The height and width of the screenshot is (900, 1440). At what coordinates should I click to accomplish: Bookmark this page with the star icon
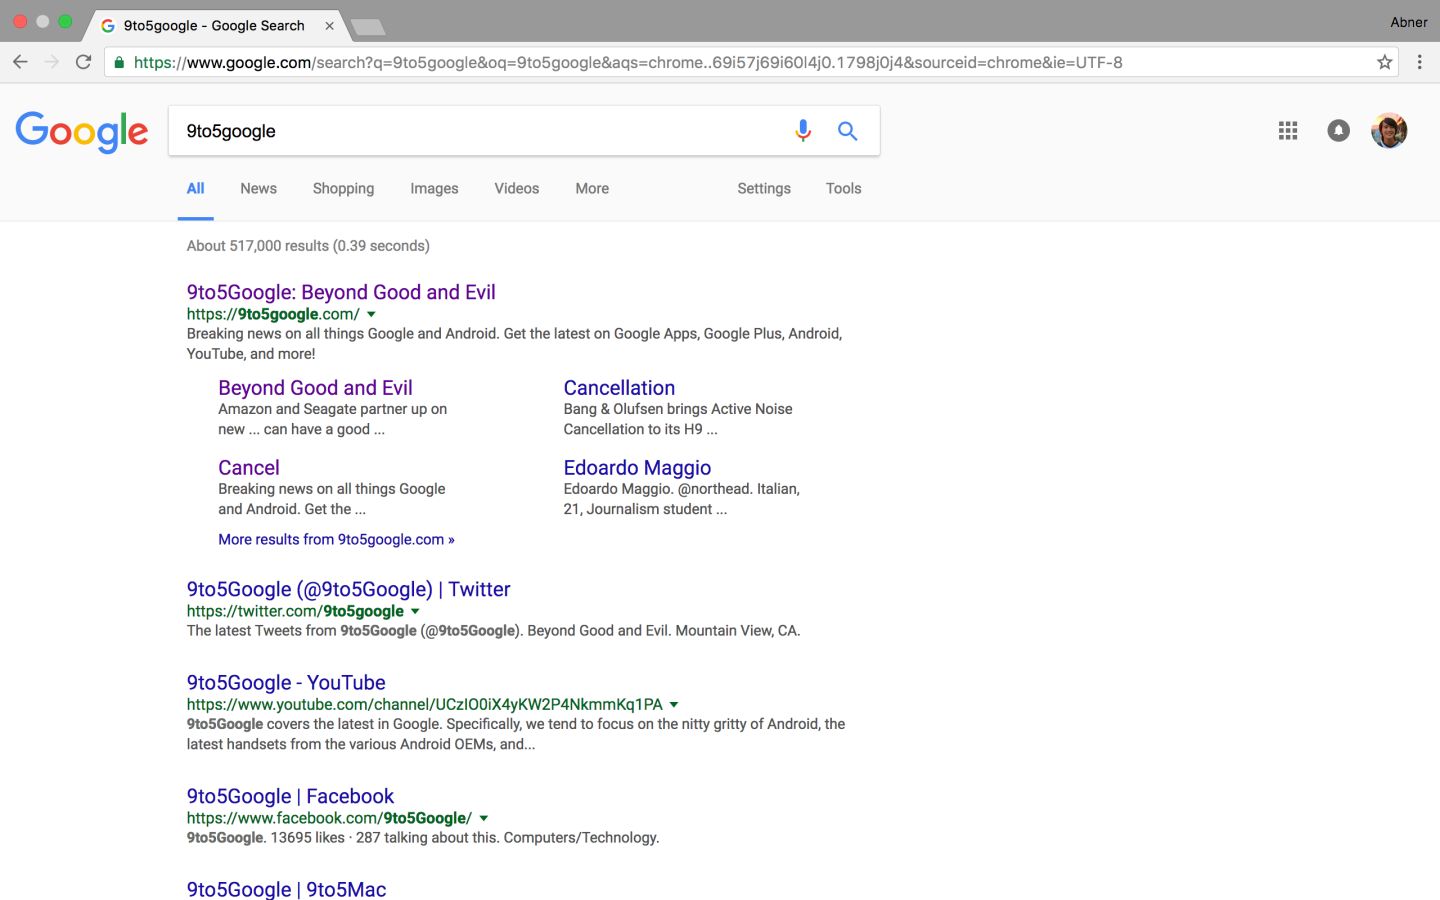tap(1384, 62)
